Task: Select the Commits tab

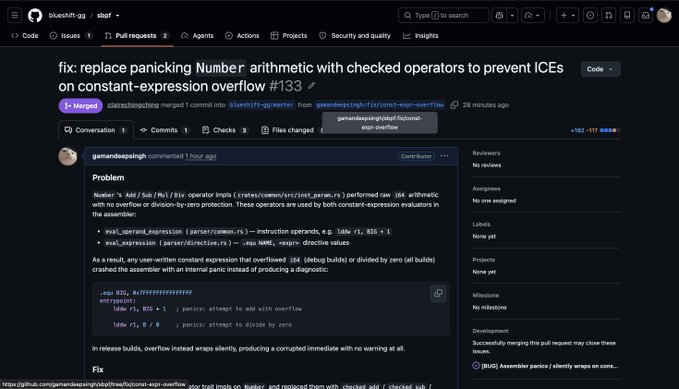Action: (165, 130)
